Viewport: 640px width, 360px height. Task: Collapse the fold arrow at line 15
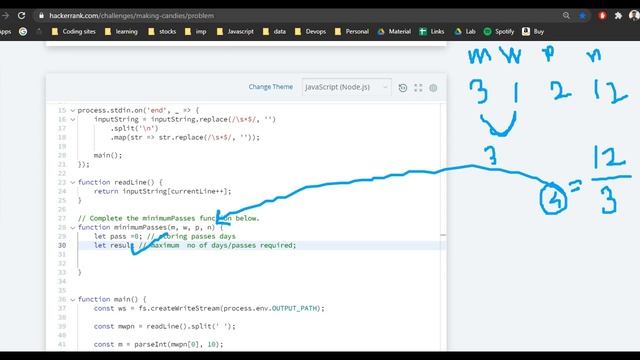73,111
